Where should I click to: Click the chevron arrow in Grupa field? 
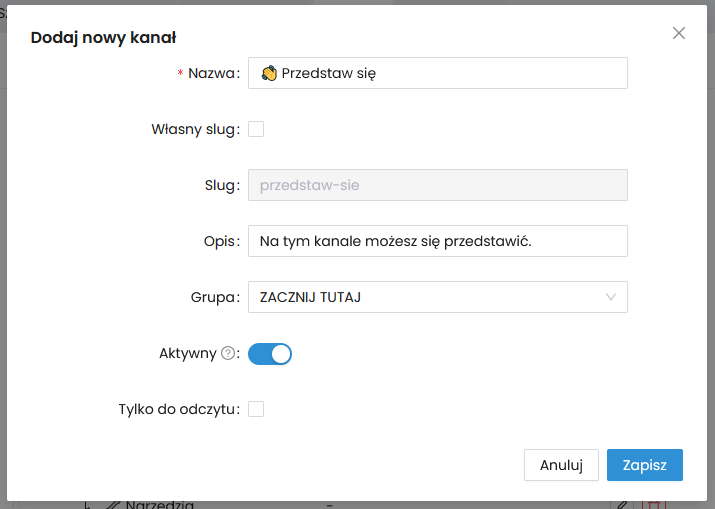pyautogui.click(x=611, y=297)
